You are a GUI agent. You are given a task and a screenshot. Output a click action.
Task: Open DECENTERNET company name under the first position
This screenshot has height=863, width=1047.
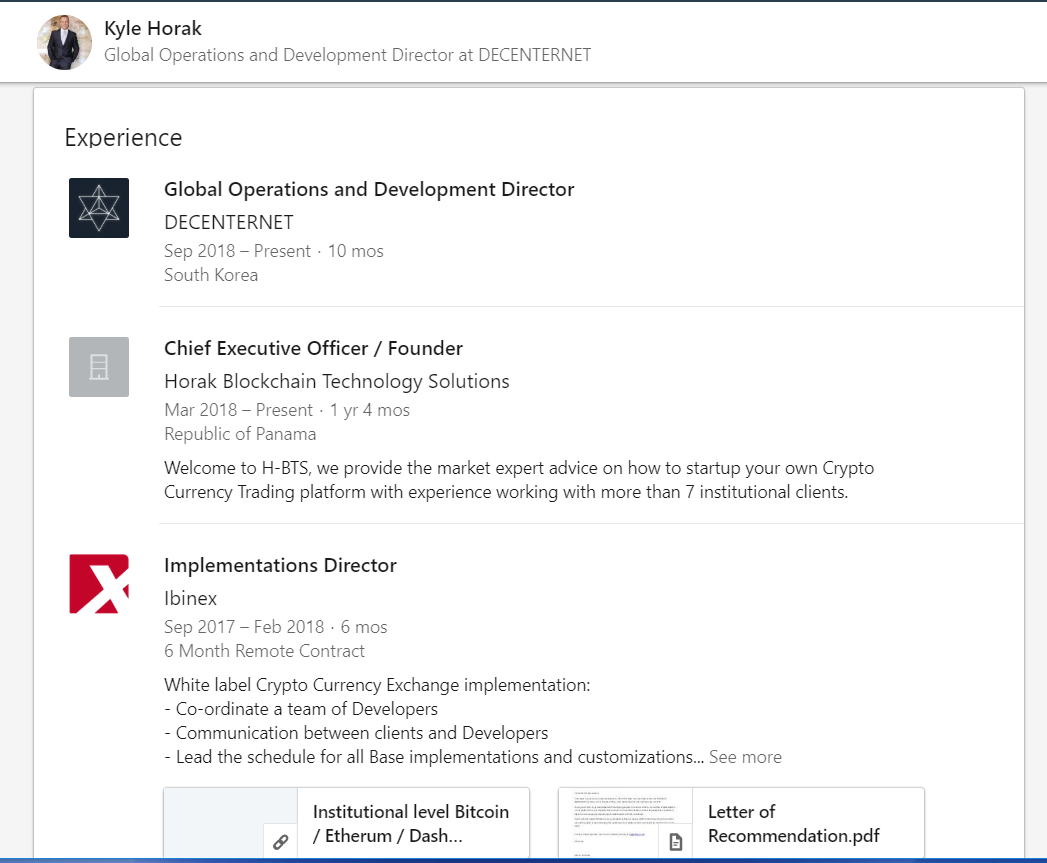coord(229,222)
